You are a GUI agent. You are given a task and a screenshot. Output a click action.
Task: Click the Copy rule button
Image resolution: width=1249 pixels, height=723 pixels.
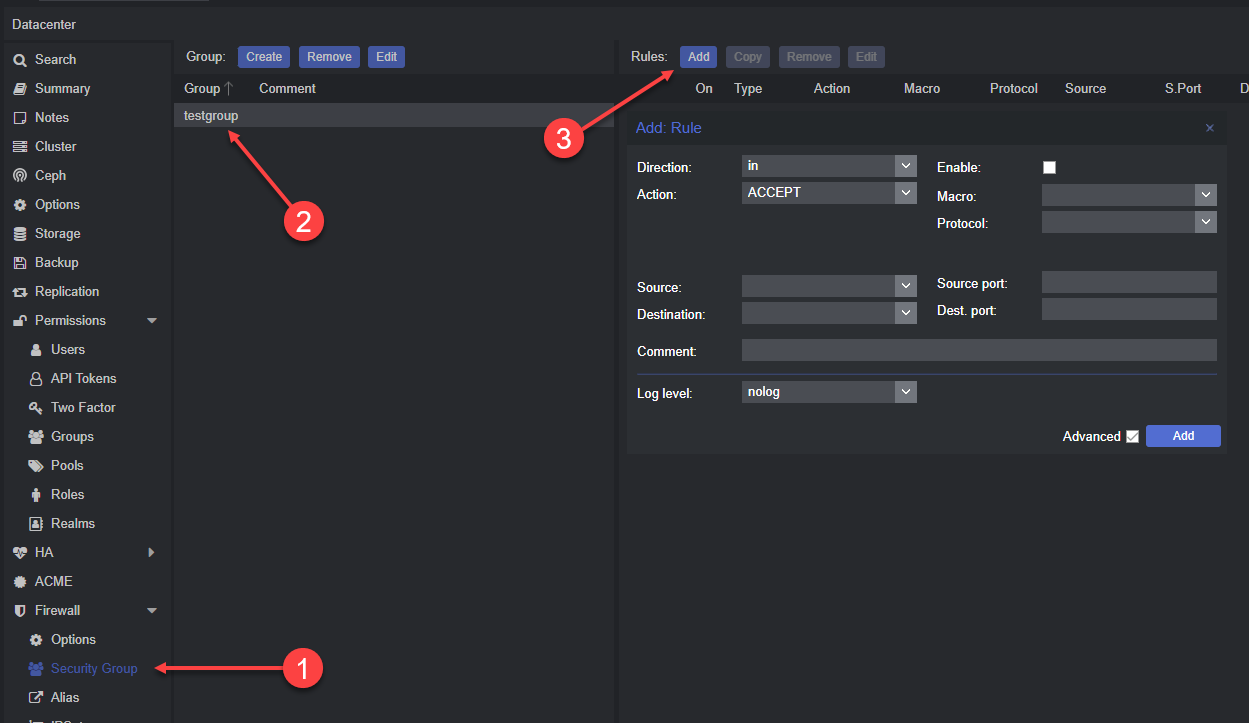(x=748, y=57)
